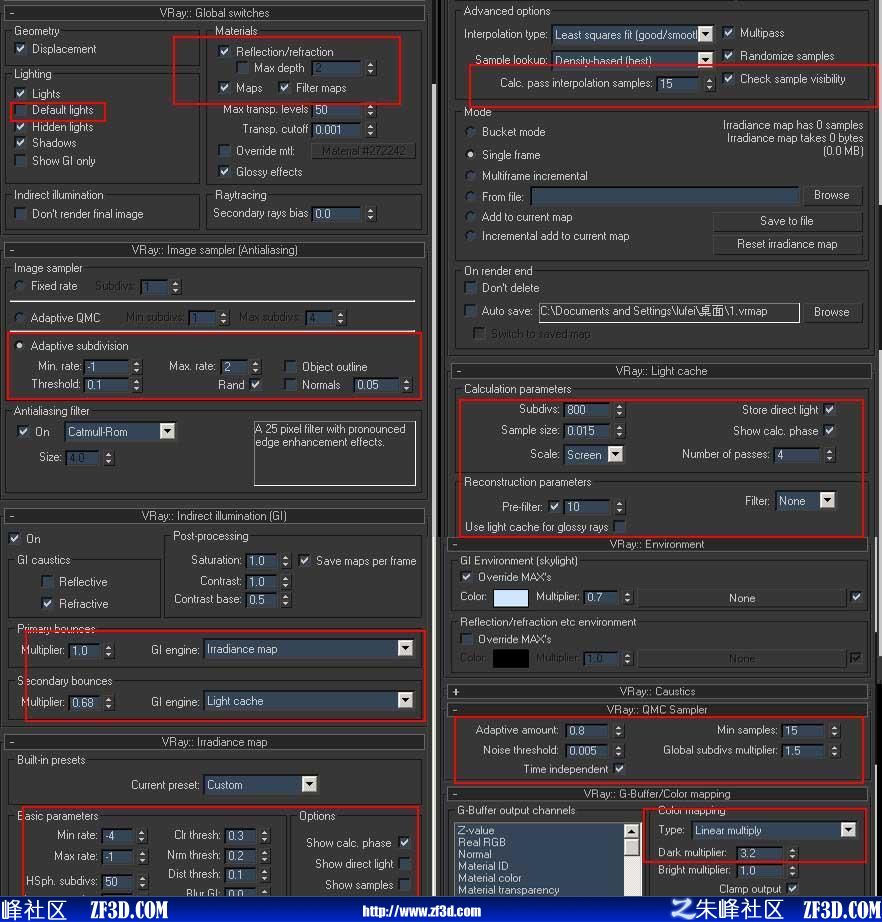Open the secondary bounces GI engine dropdown

pyautogui.click(x=405, y=700)
